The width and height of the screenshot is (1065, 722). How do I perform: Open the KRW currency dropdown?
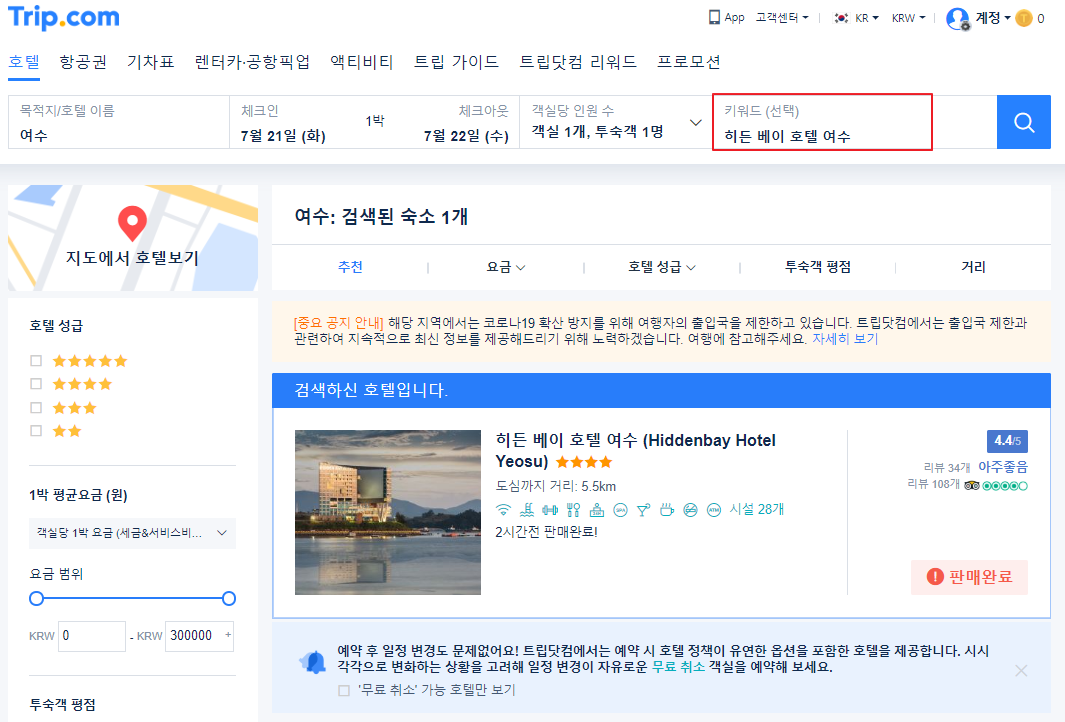click(908, 18)
